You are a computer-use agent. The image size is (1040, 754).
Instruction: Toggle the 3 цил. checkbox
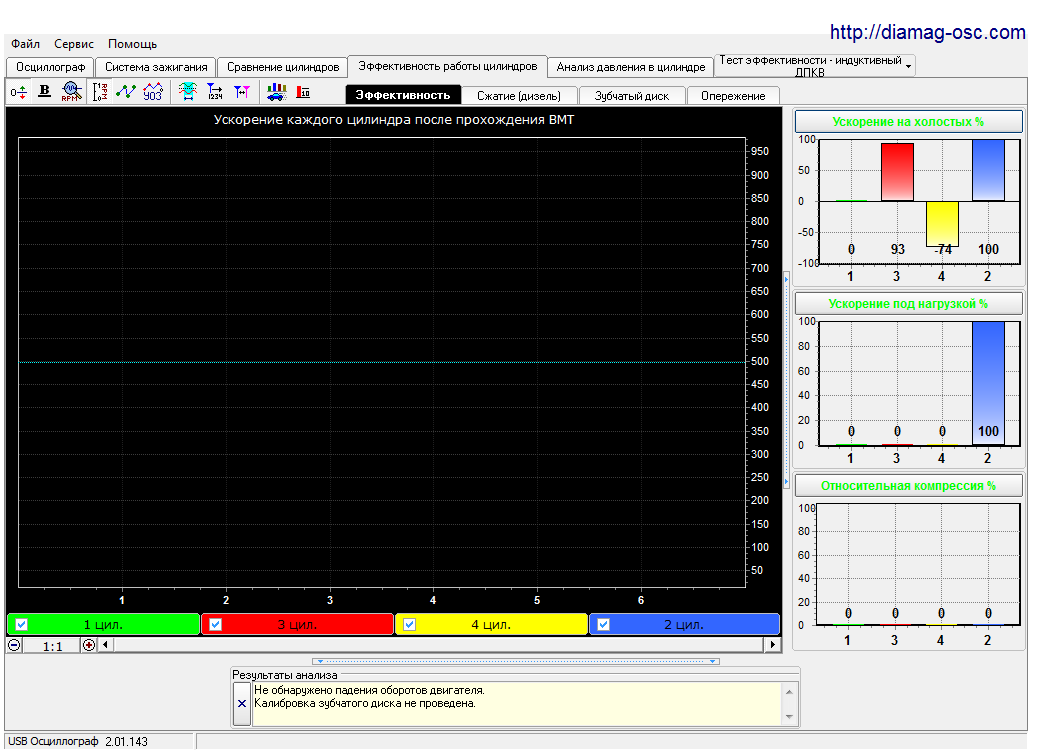click(x=216, y=624)
